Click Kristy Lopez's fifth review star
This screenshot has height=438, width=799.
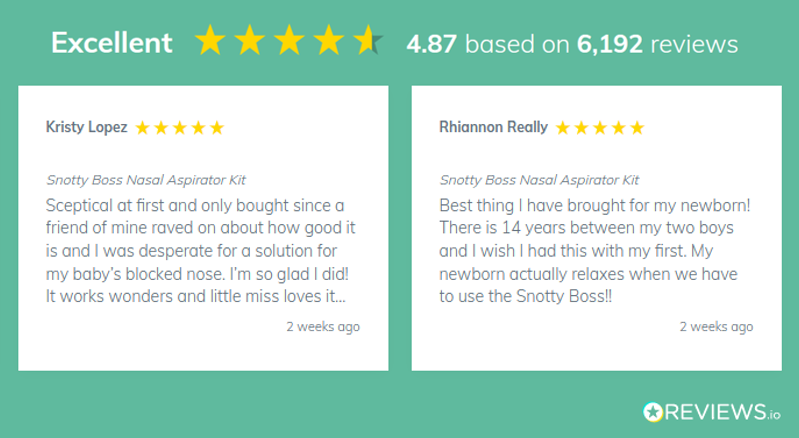click(x=217, y=128)
